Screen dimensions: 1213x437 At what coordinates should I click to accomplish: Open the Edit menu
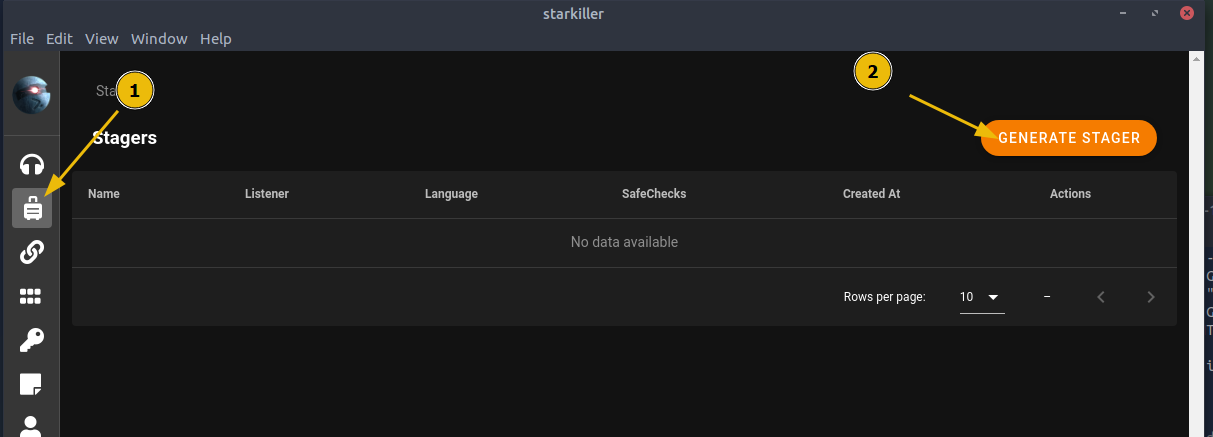point(59,39)
